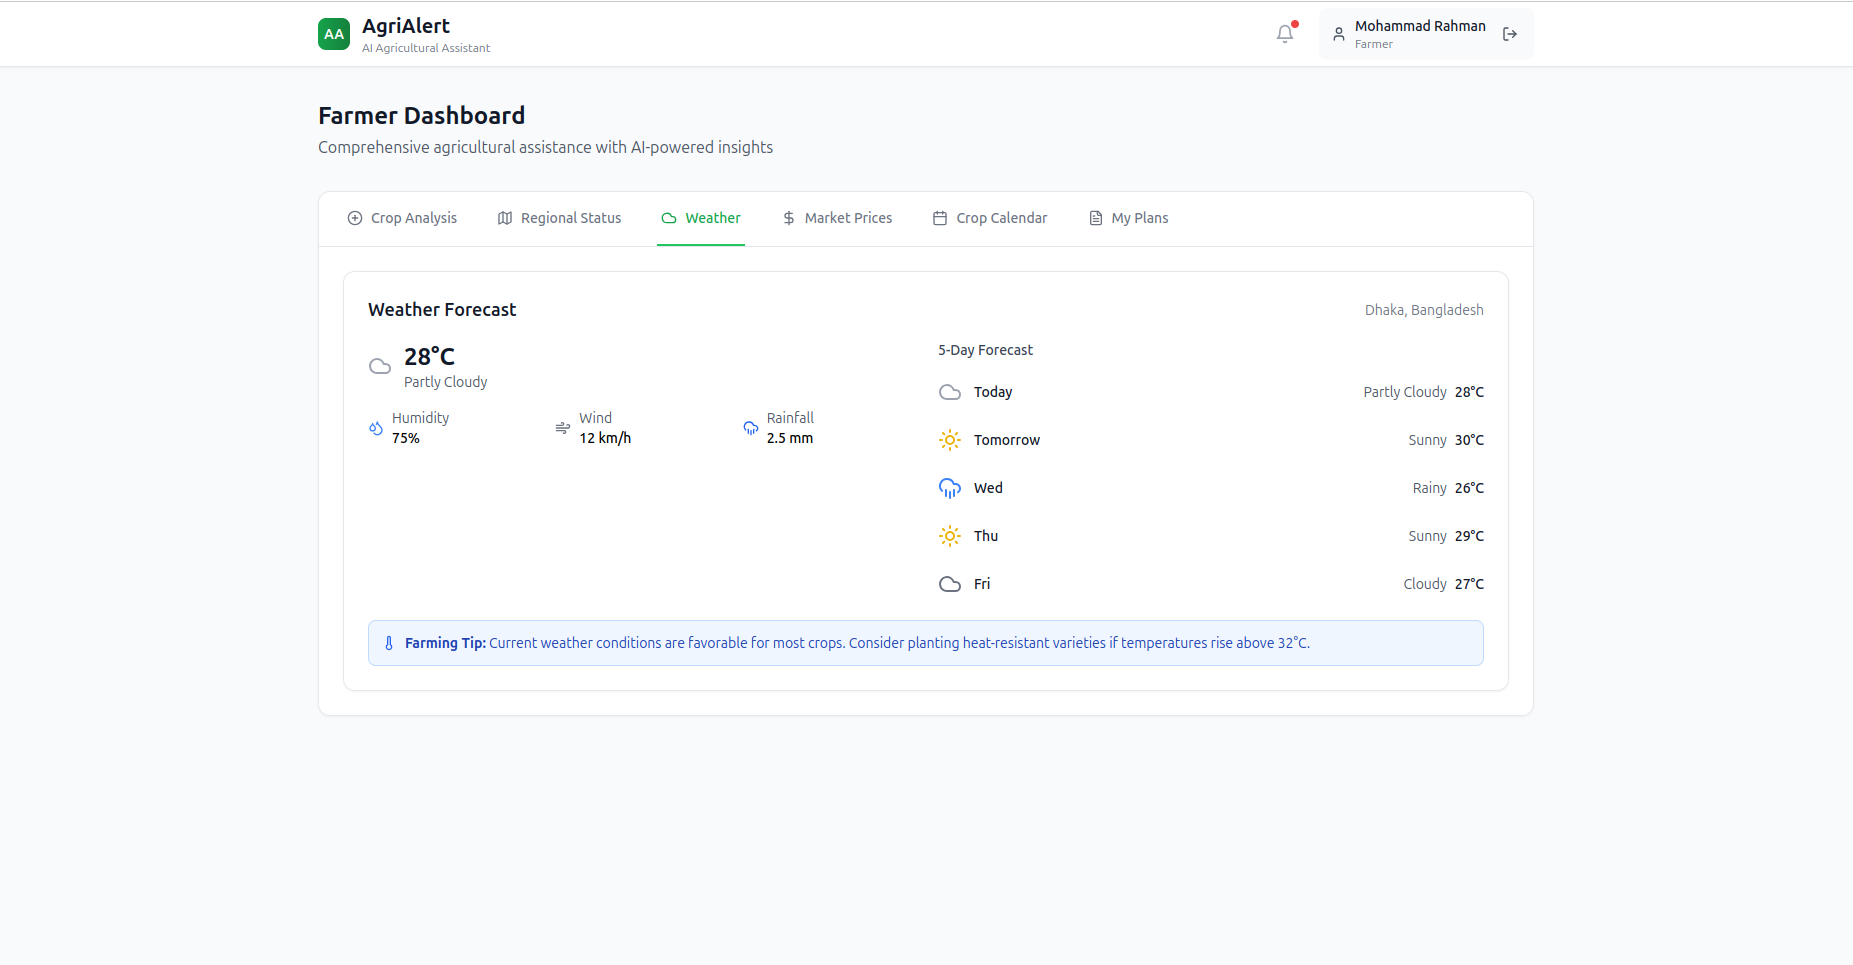Click the Rainfall cloud icon
Screen dimensions: 1853x965
click(x=751, y=428)
